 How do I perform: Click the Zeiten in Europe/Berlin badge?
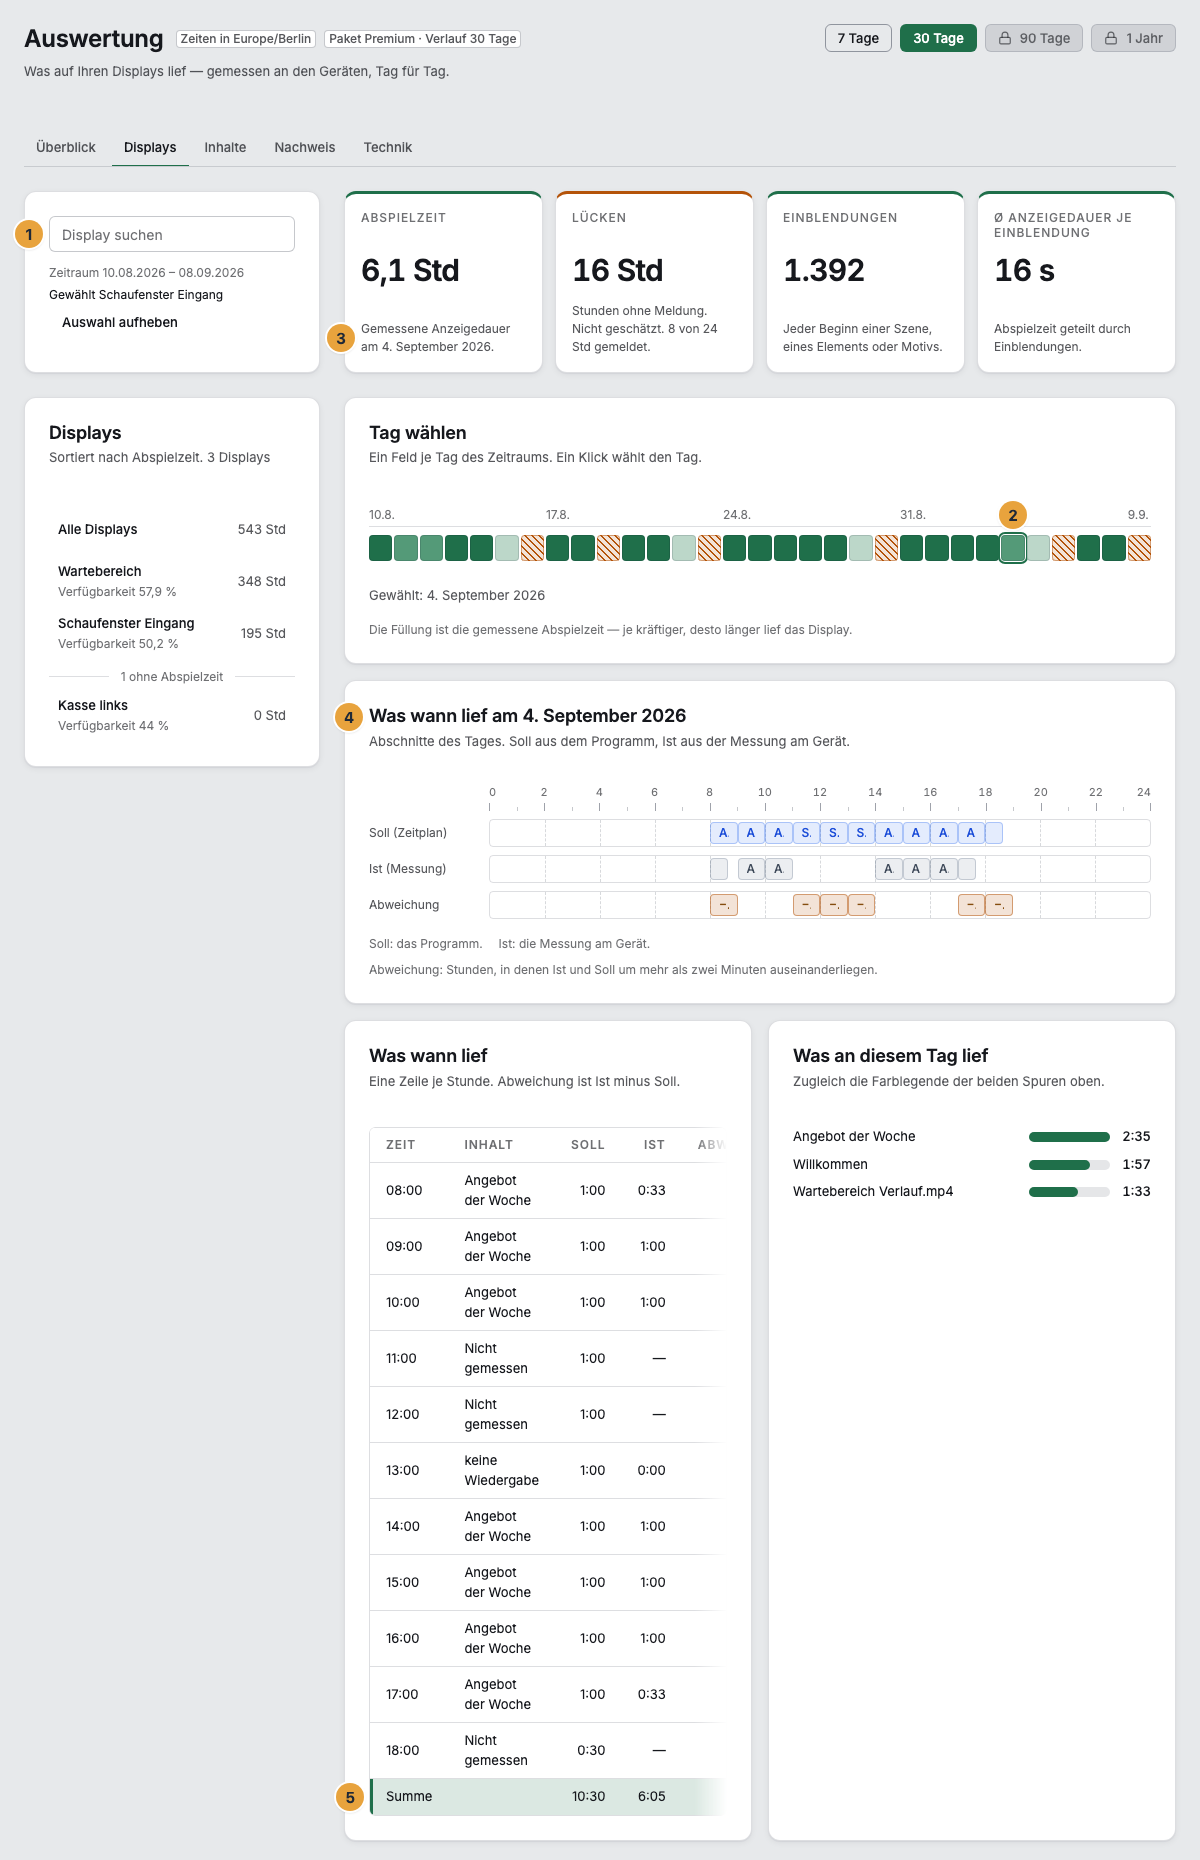246,39
